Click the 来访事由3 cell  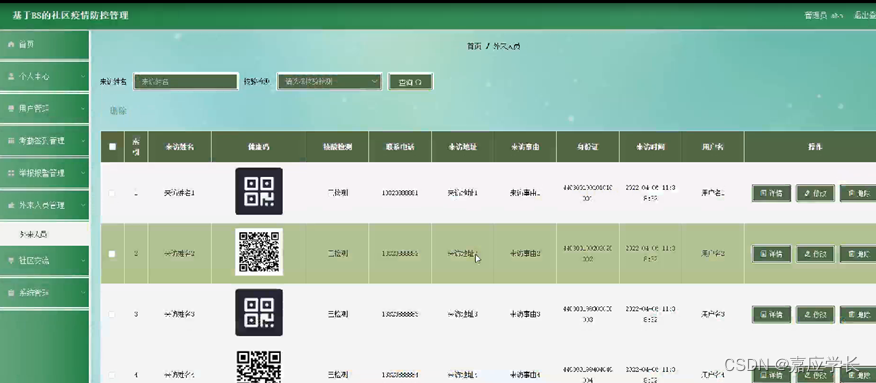525,314
